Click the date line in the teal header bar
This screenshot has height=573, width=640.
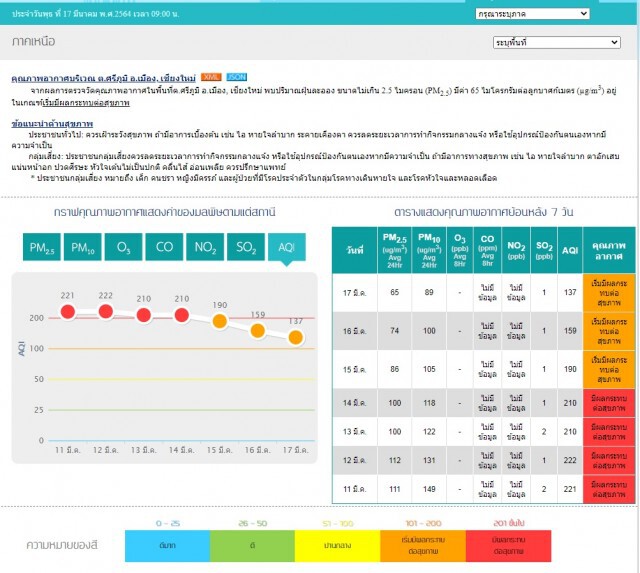point(96,14)
